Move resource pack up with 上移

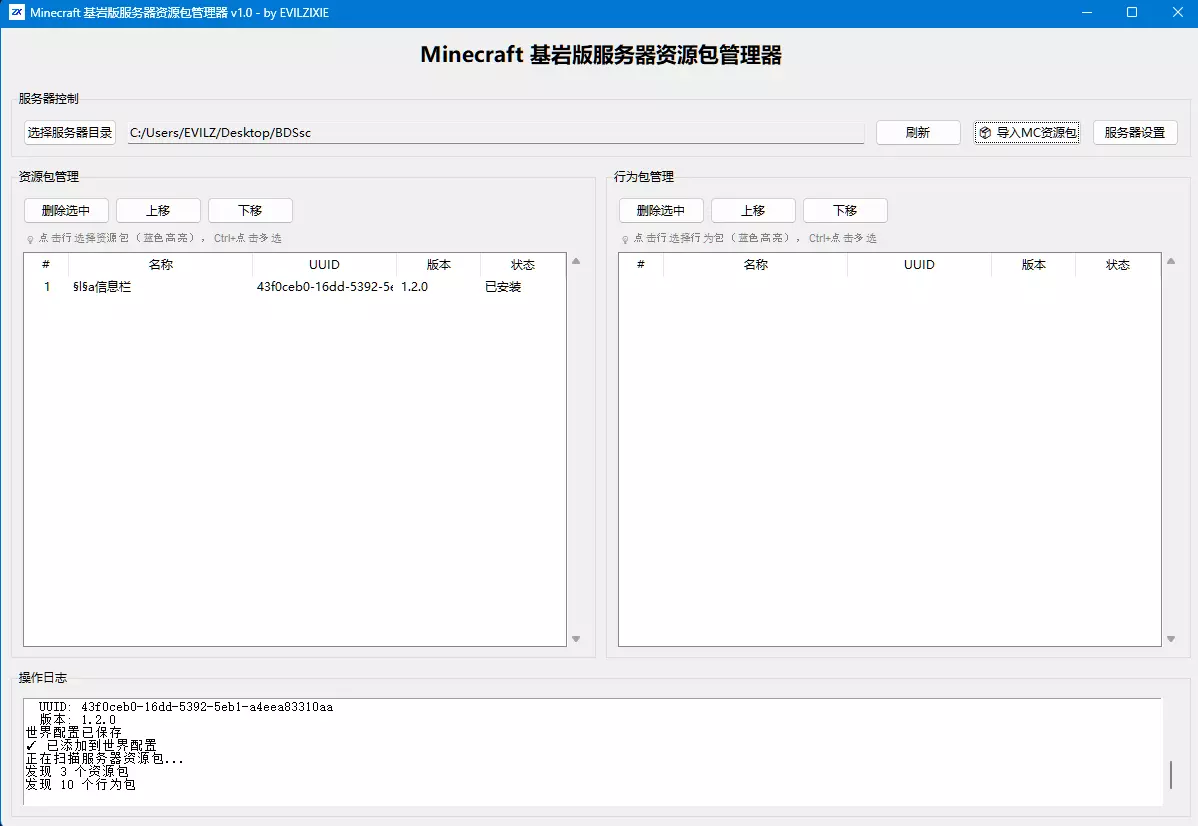point(158,210)
